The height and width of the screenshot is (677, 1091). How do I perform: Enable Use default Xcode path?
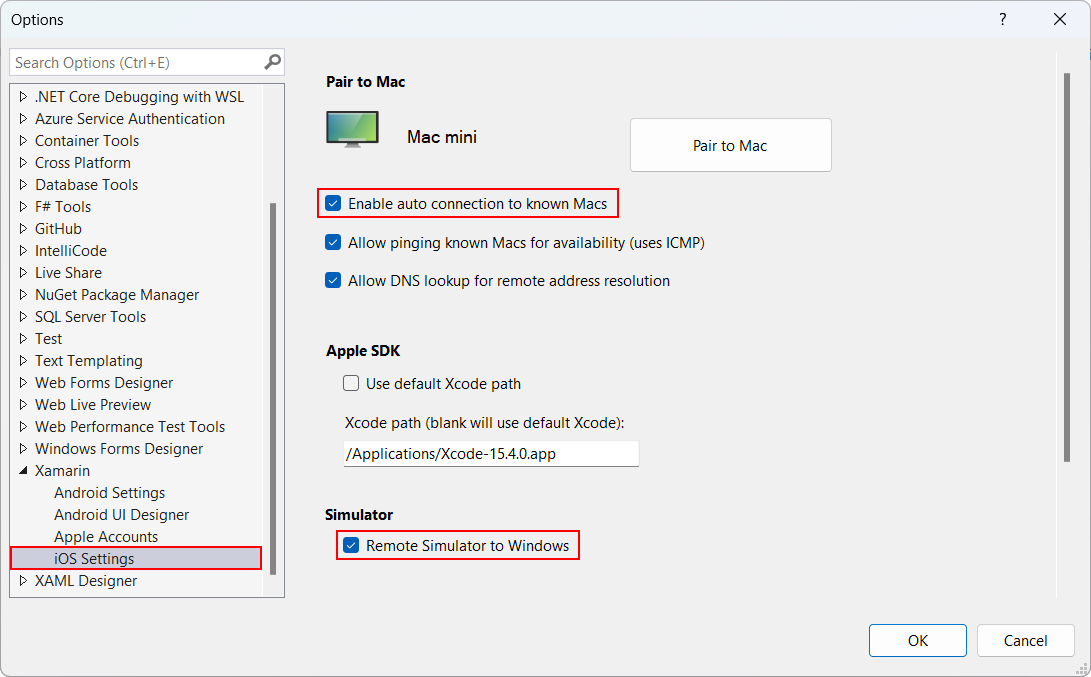(x=351, y=383)
